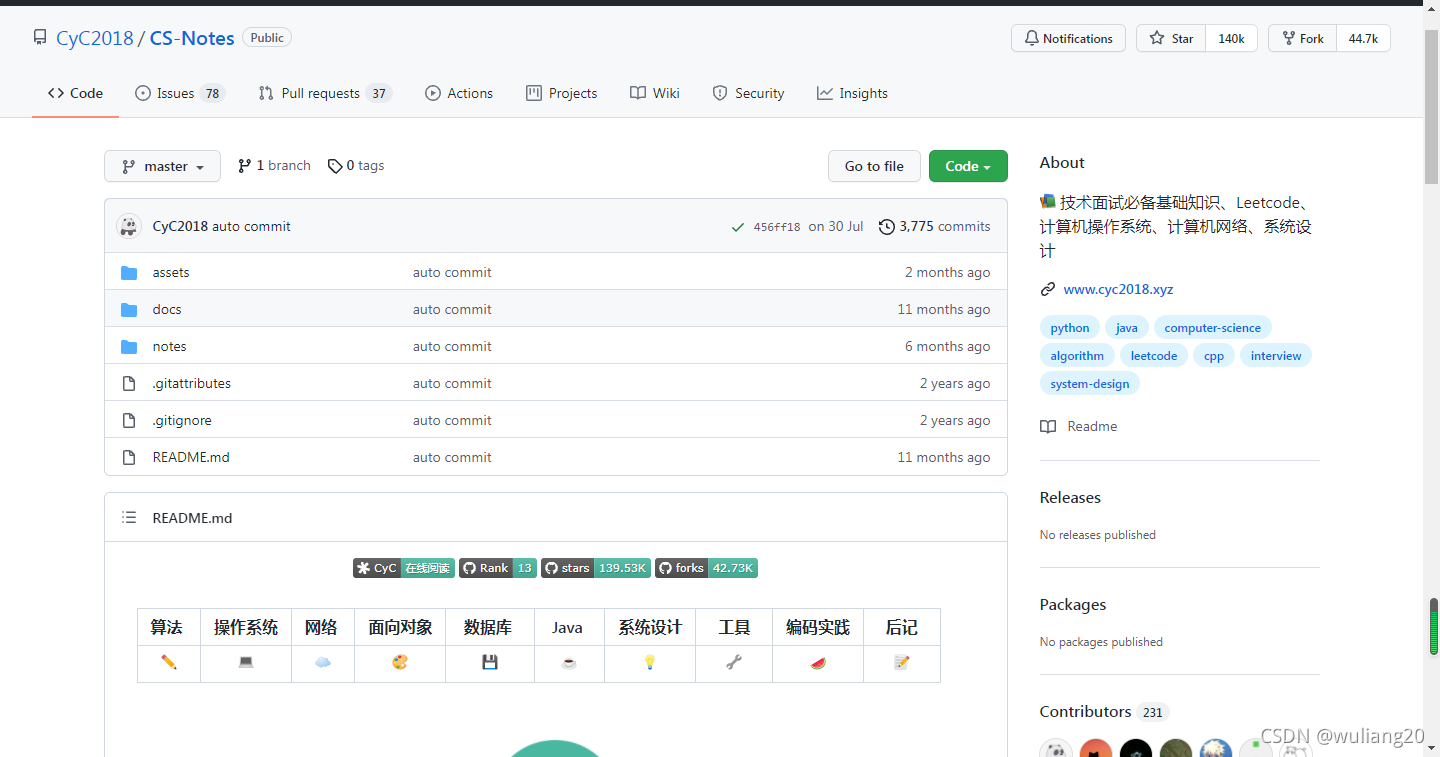Open the CS-Notes repository link
Image resolution: width=1440 pixels, height=757 pixels.
(x=192, y=38)
